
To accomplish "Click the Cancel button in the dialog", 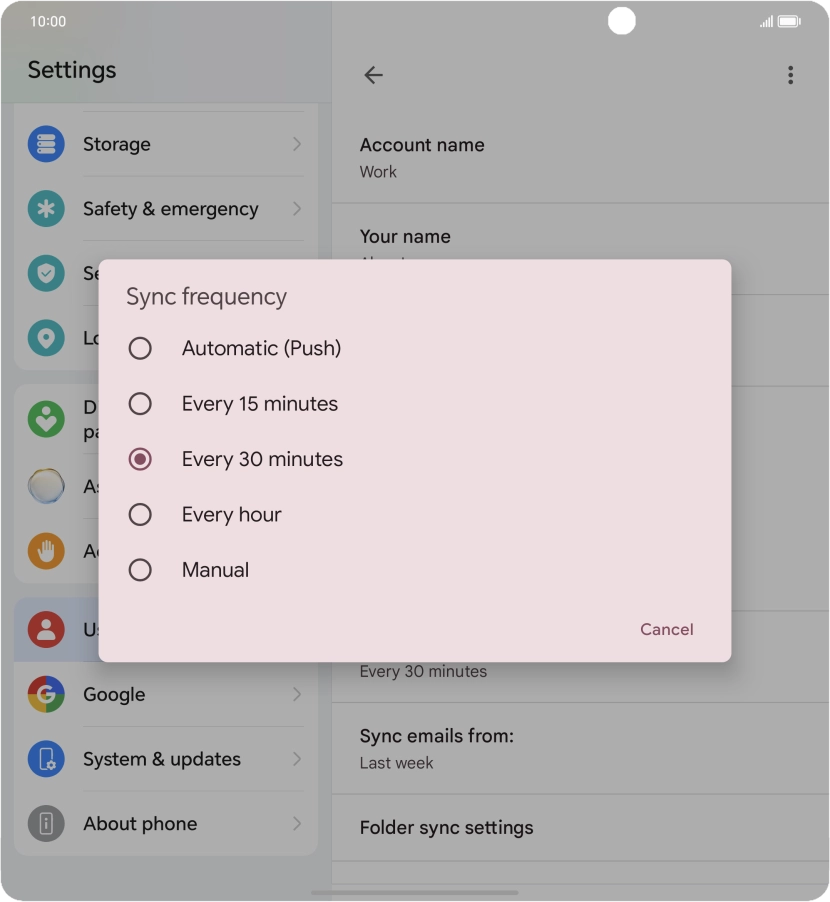I will pos(666,629).
